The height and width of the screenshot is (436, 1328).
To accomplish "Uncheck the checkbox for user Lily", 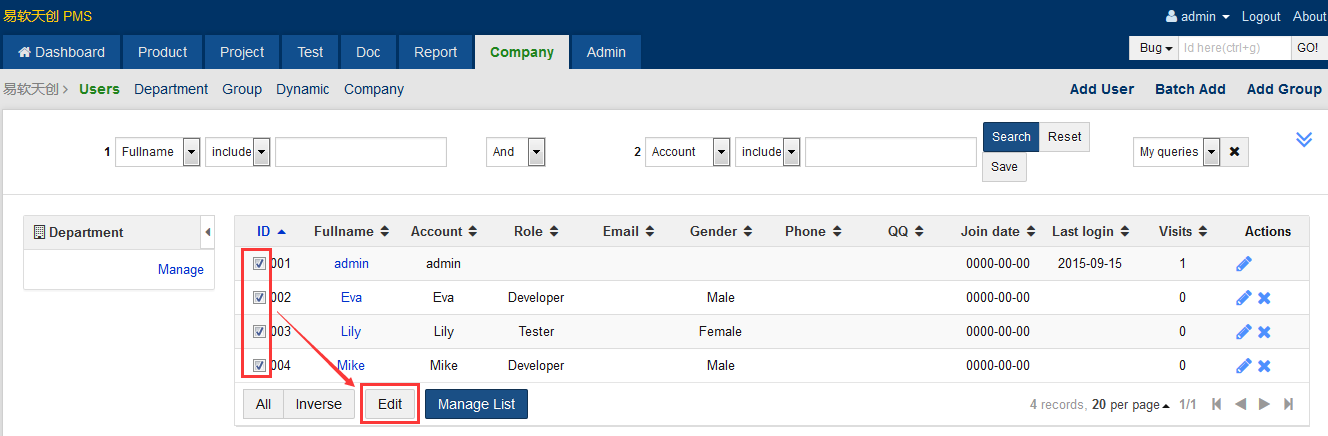I will coord(259,331).
